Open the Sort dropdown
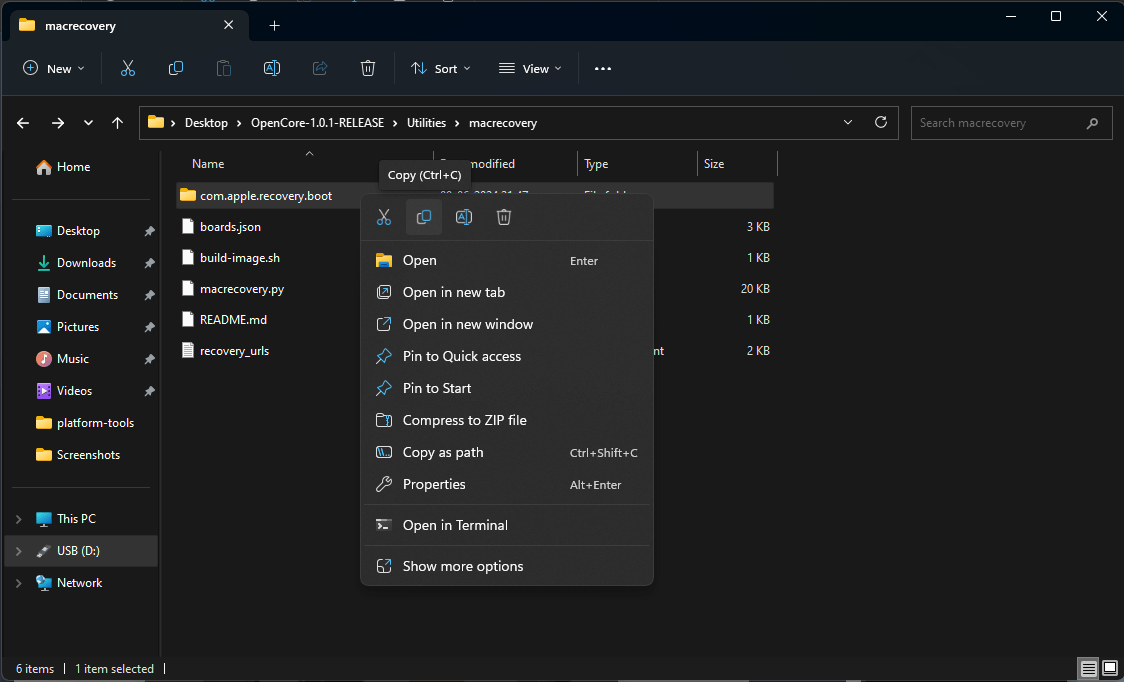1124x682 pixels. [x=440, y=68]
